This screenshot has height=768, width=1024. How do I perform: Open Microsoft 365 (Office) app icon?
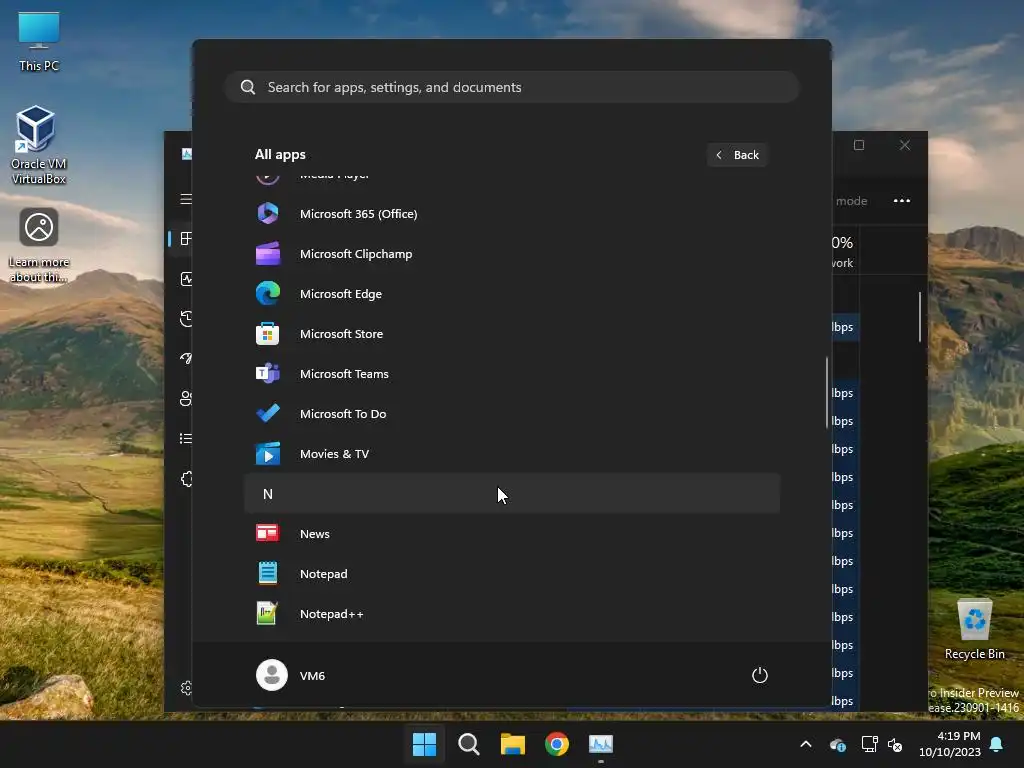[x=268, y=214]
